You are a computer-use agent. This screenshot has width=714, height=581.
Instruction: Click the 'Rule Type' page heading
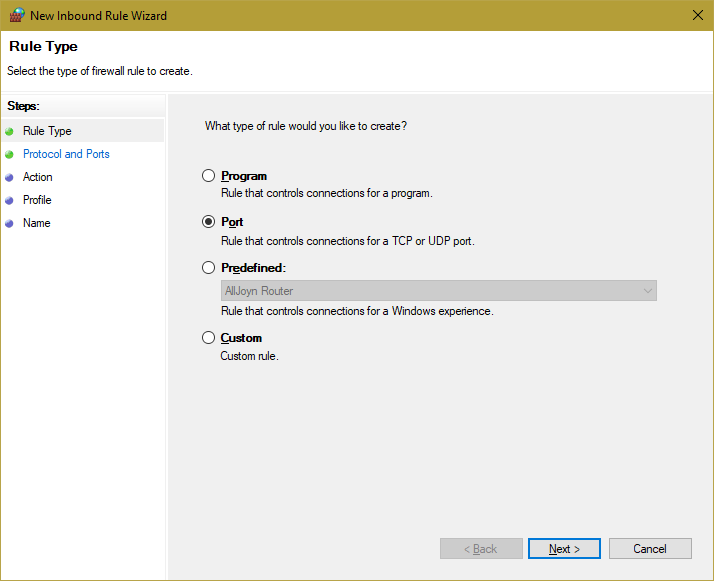(43, 46)
